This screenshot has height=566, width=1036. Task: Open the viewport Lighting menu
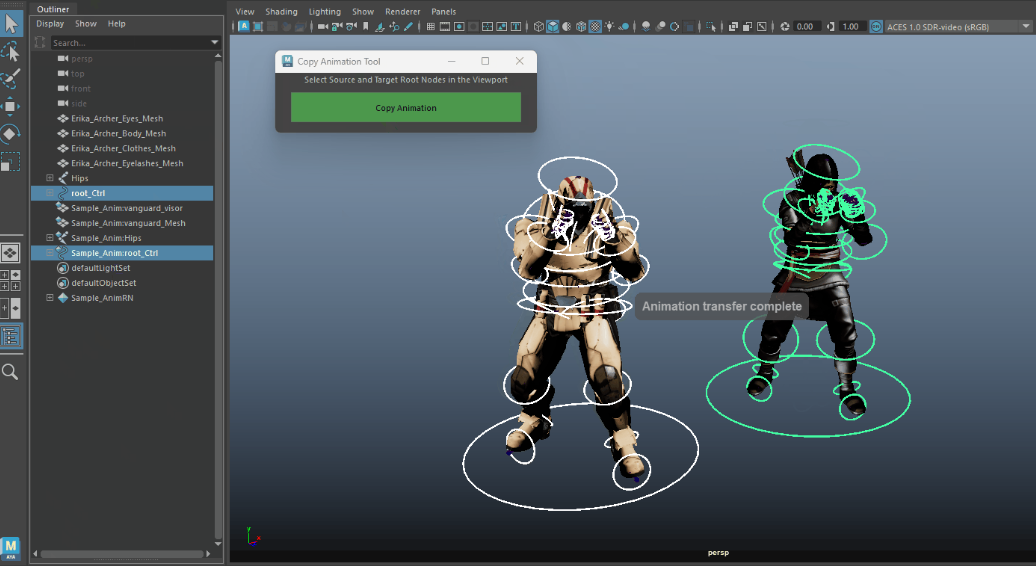click(x=324, y=11)
